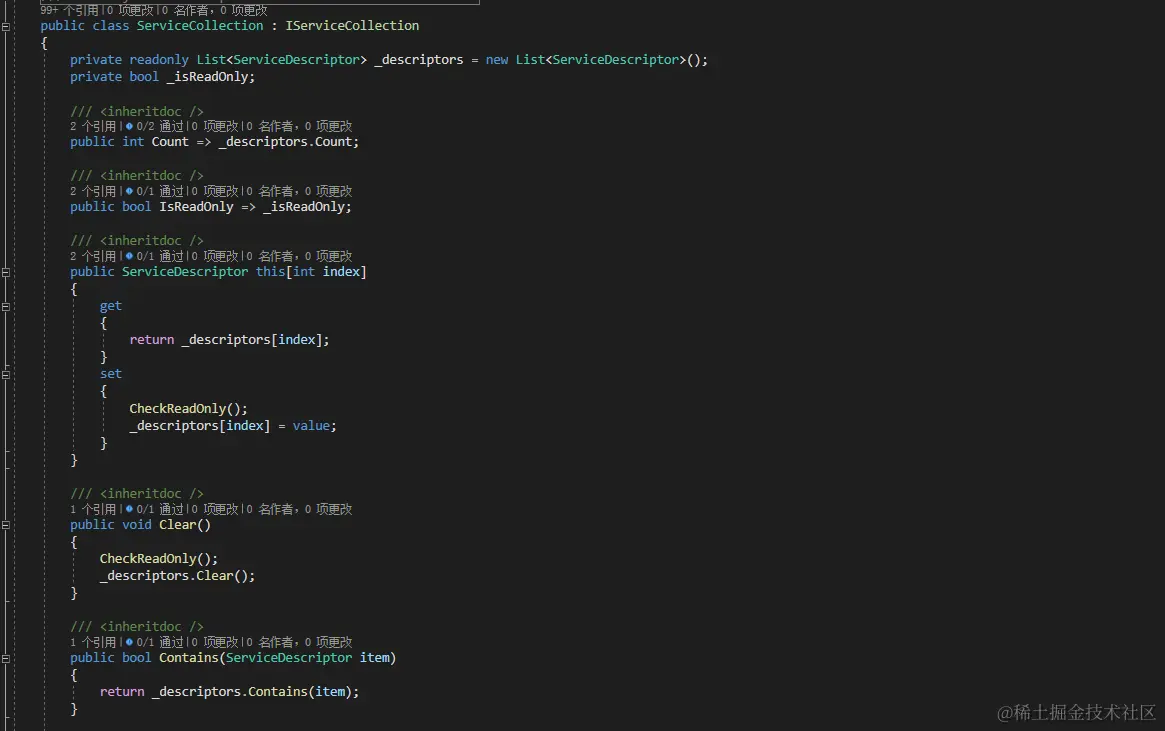The width and height of the screenshot is (1165, 731).
Task: Click 'this' keyword in the indexer declaration
Action: click(x=270, y=271)
